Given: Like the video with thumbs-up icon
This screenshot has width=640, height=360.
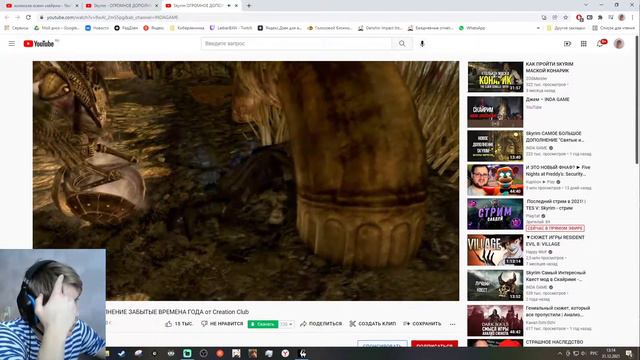Looking at the screenshot, I should [x=169, y=324].
